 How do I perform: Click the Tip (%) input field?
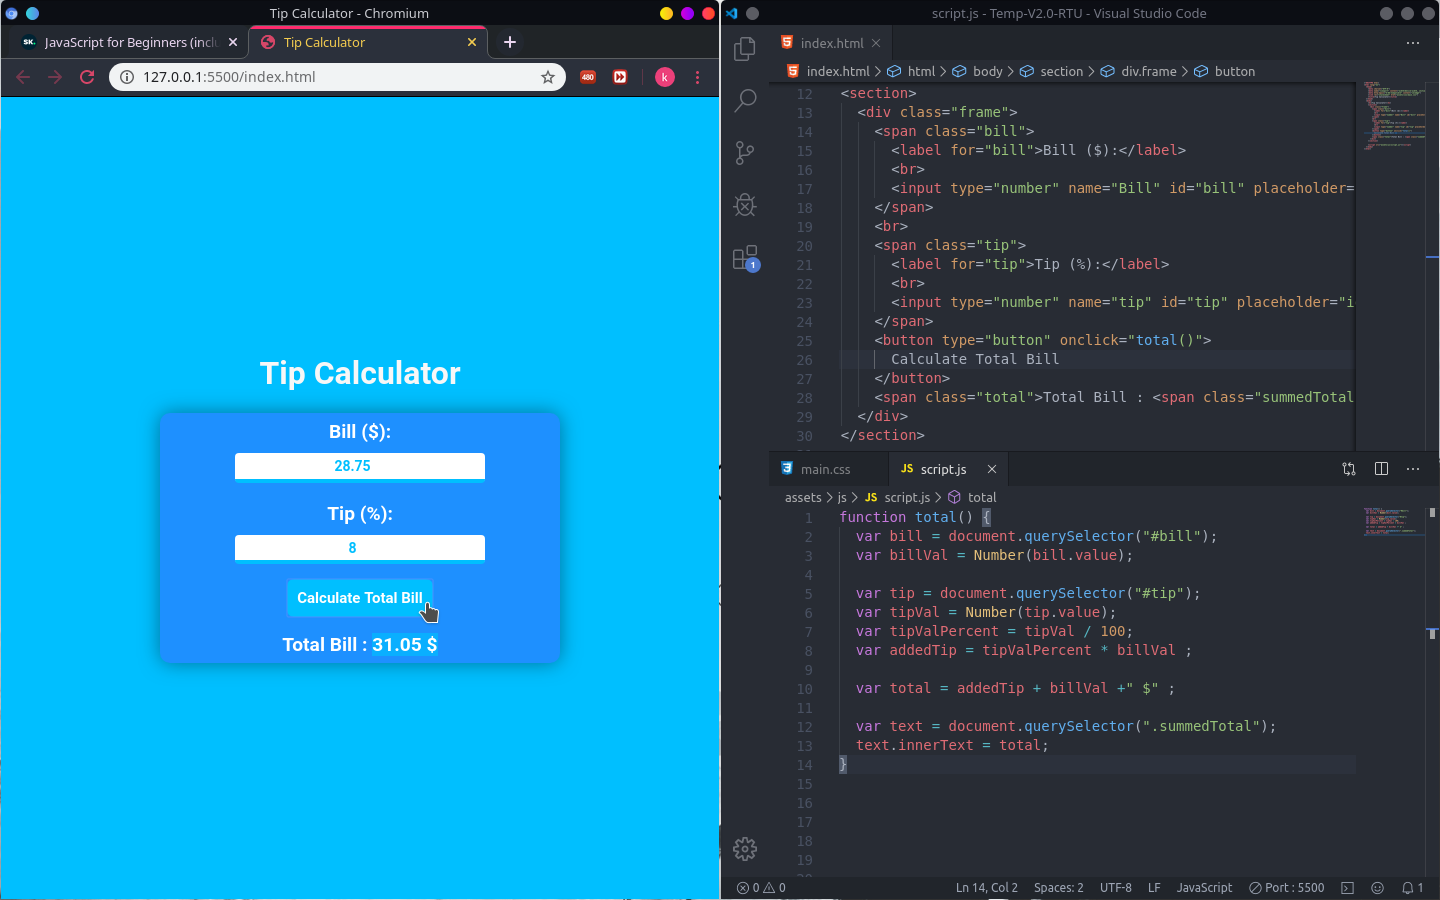[x=360, y=548]
